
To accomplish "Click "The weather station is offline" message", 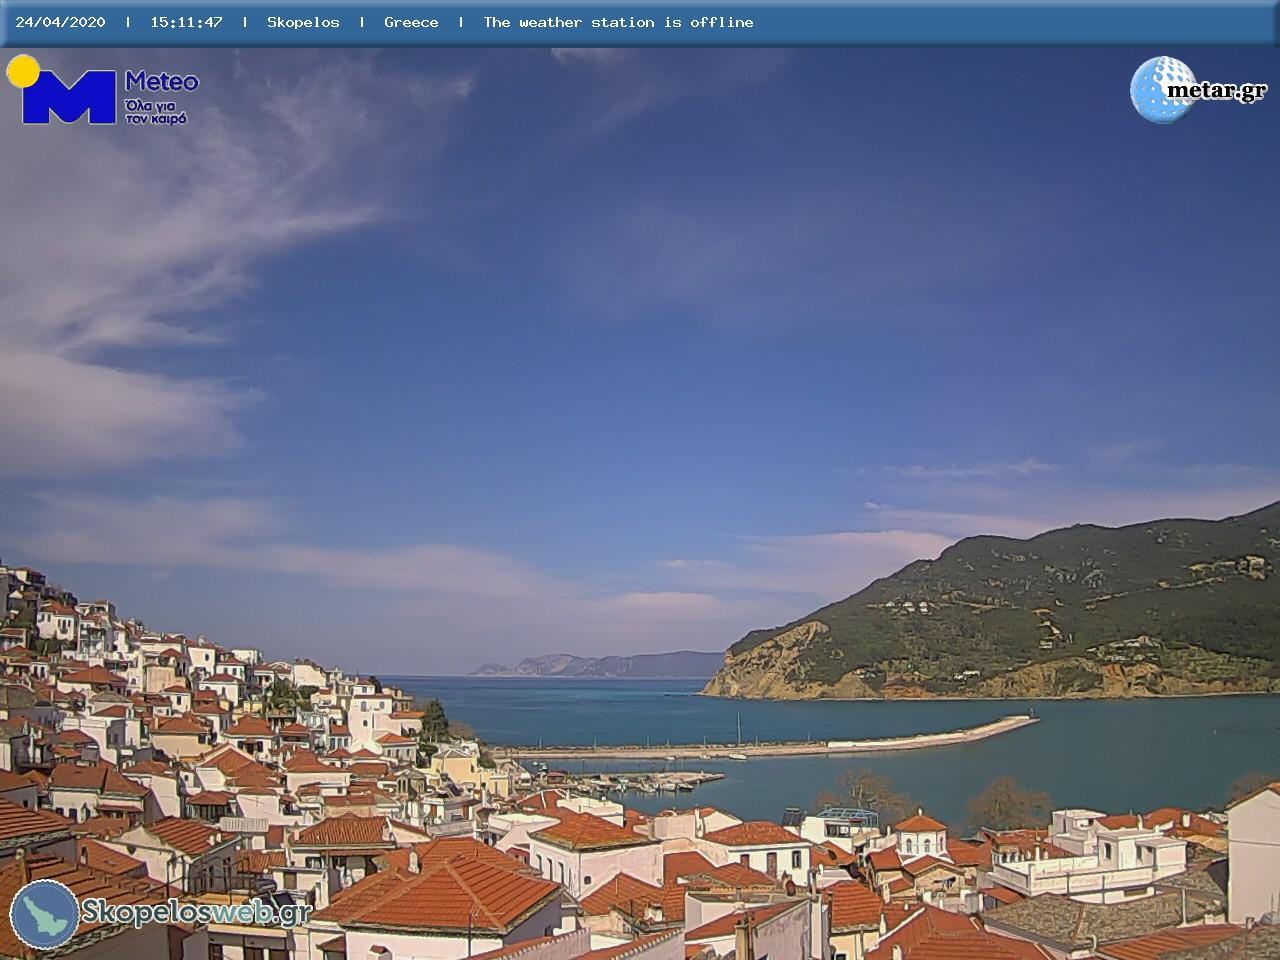I will 618,22.
